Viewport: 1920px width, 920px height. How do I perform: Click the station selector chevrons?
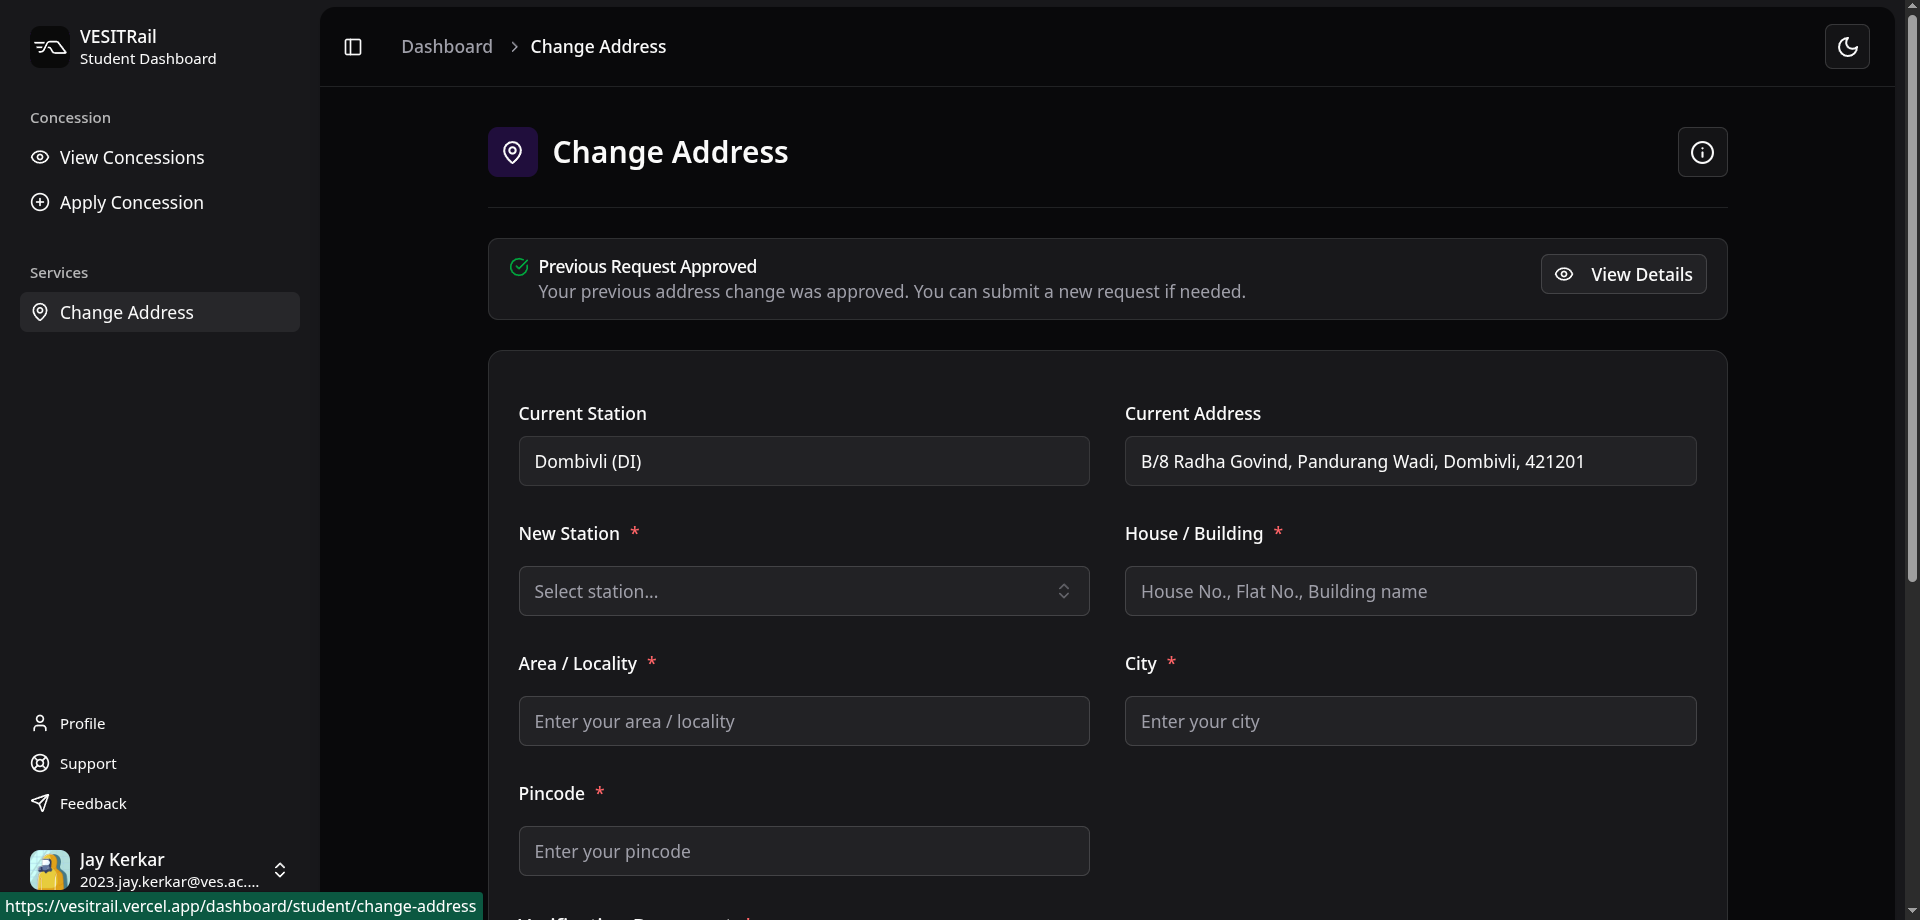1064,591
